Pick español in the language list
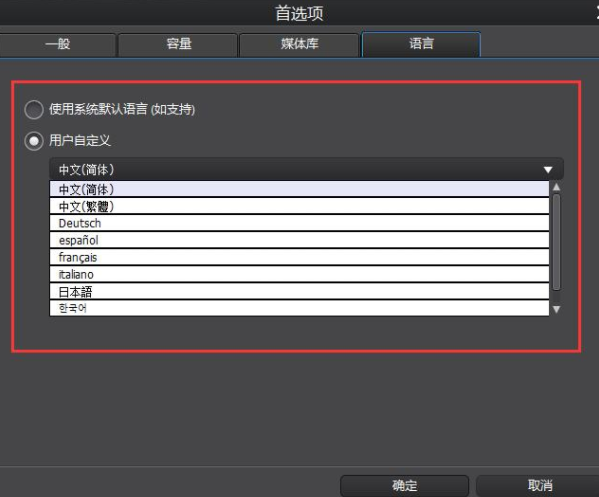 click(299, 240)
